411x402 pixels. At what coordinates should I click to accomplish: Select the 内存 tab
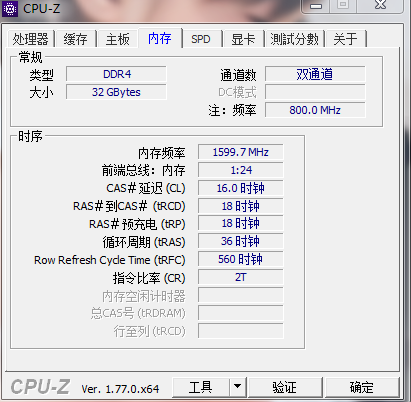click(x=160, y=38)
